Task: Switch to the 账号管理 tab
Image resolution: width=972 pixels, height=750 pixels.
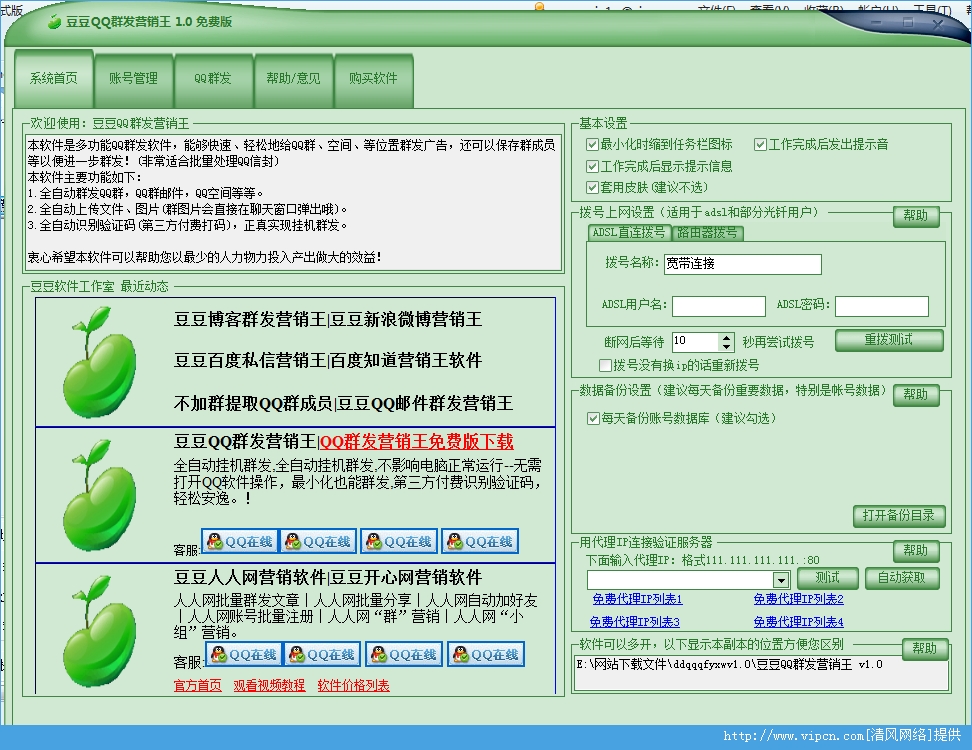Action: click(x=133, y=79)
